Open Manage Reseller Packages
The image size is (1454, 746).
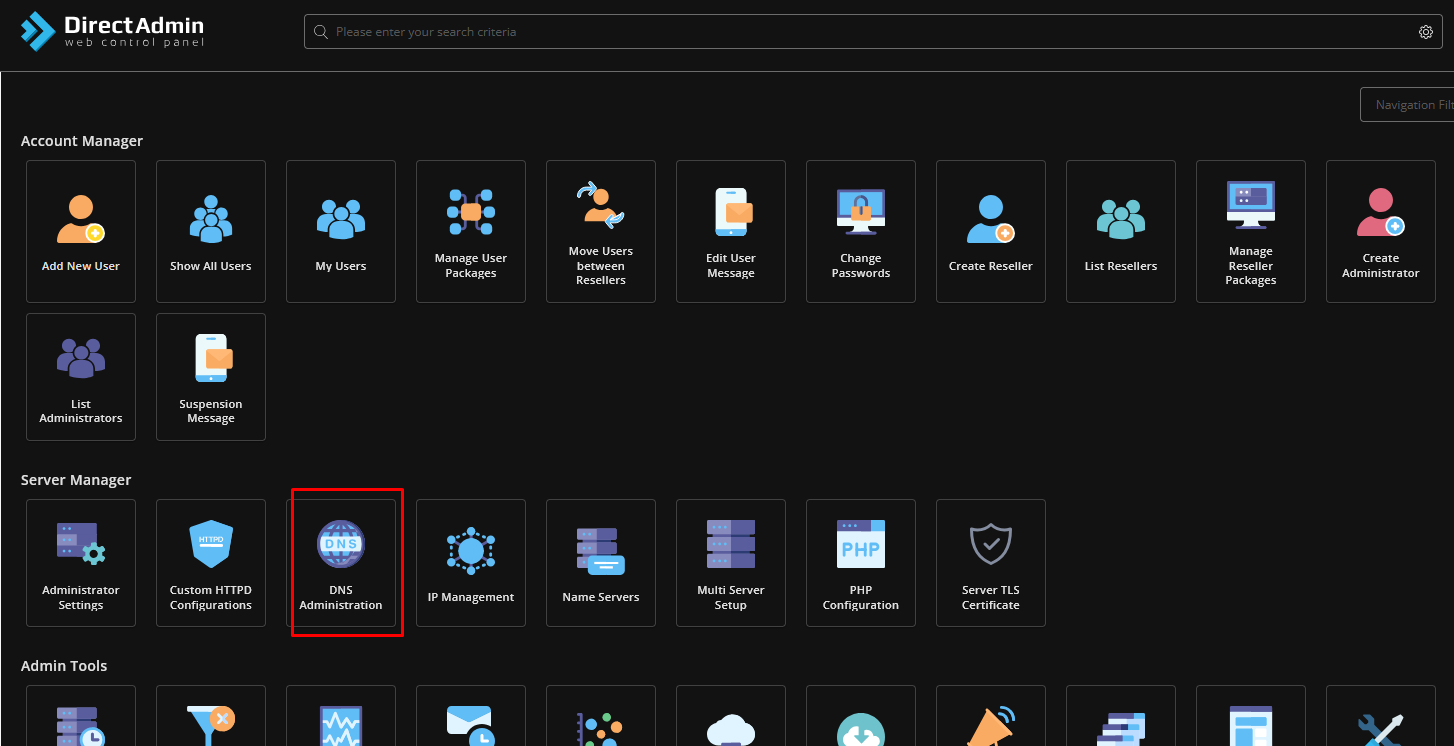click(1251, 231)
